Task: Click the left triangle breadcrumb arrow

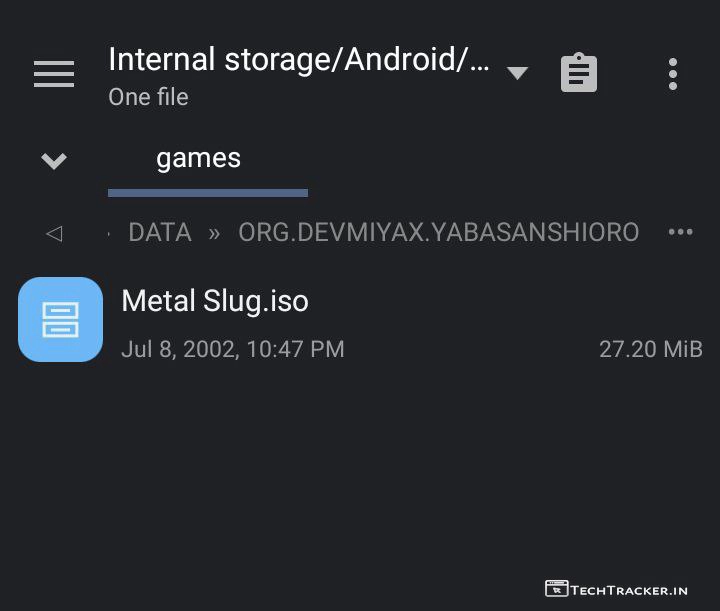Action: point(54,233)
